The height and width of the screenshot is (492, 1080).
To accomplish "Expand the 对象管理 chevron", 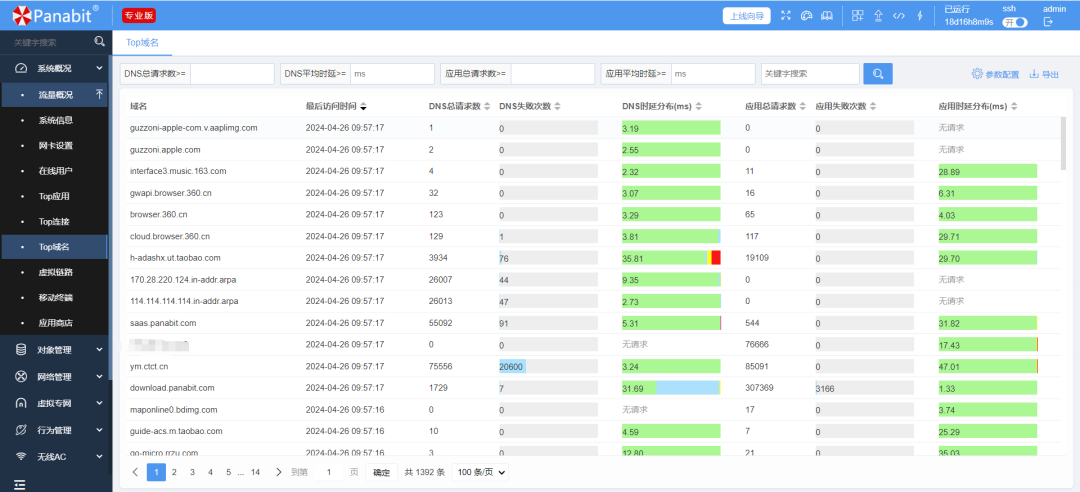I will click(99, 349).
